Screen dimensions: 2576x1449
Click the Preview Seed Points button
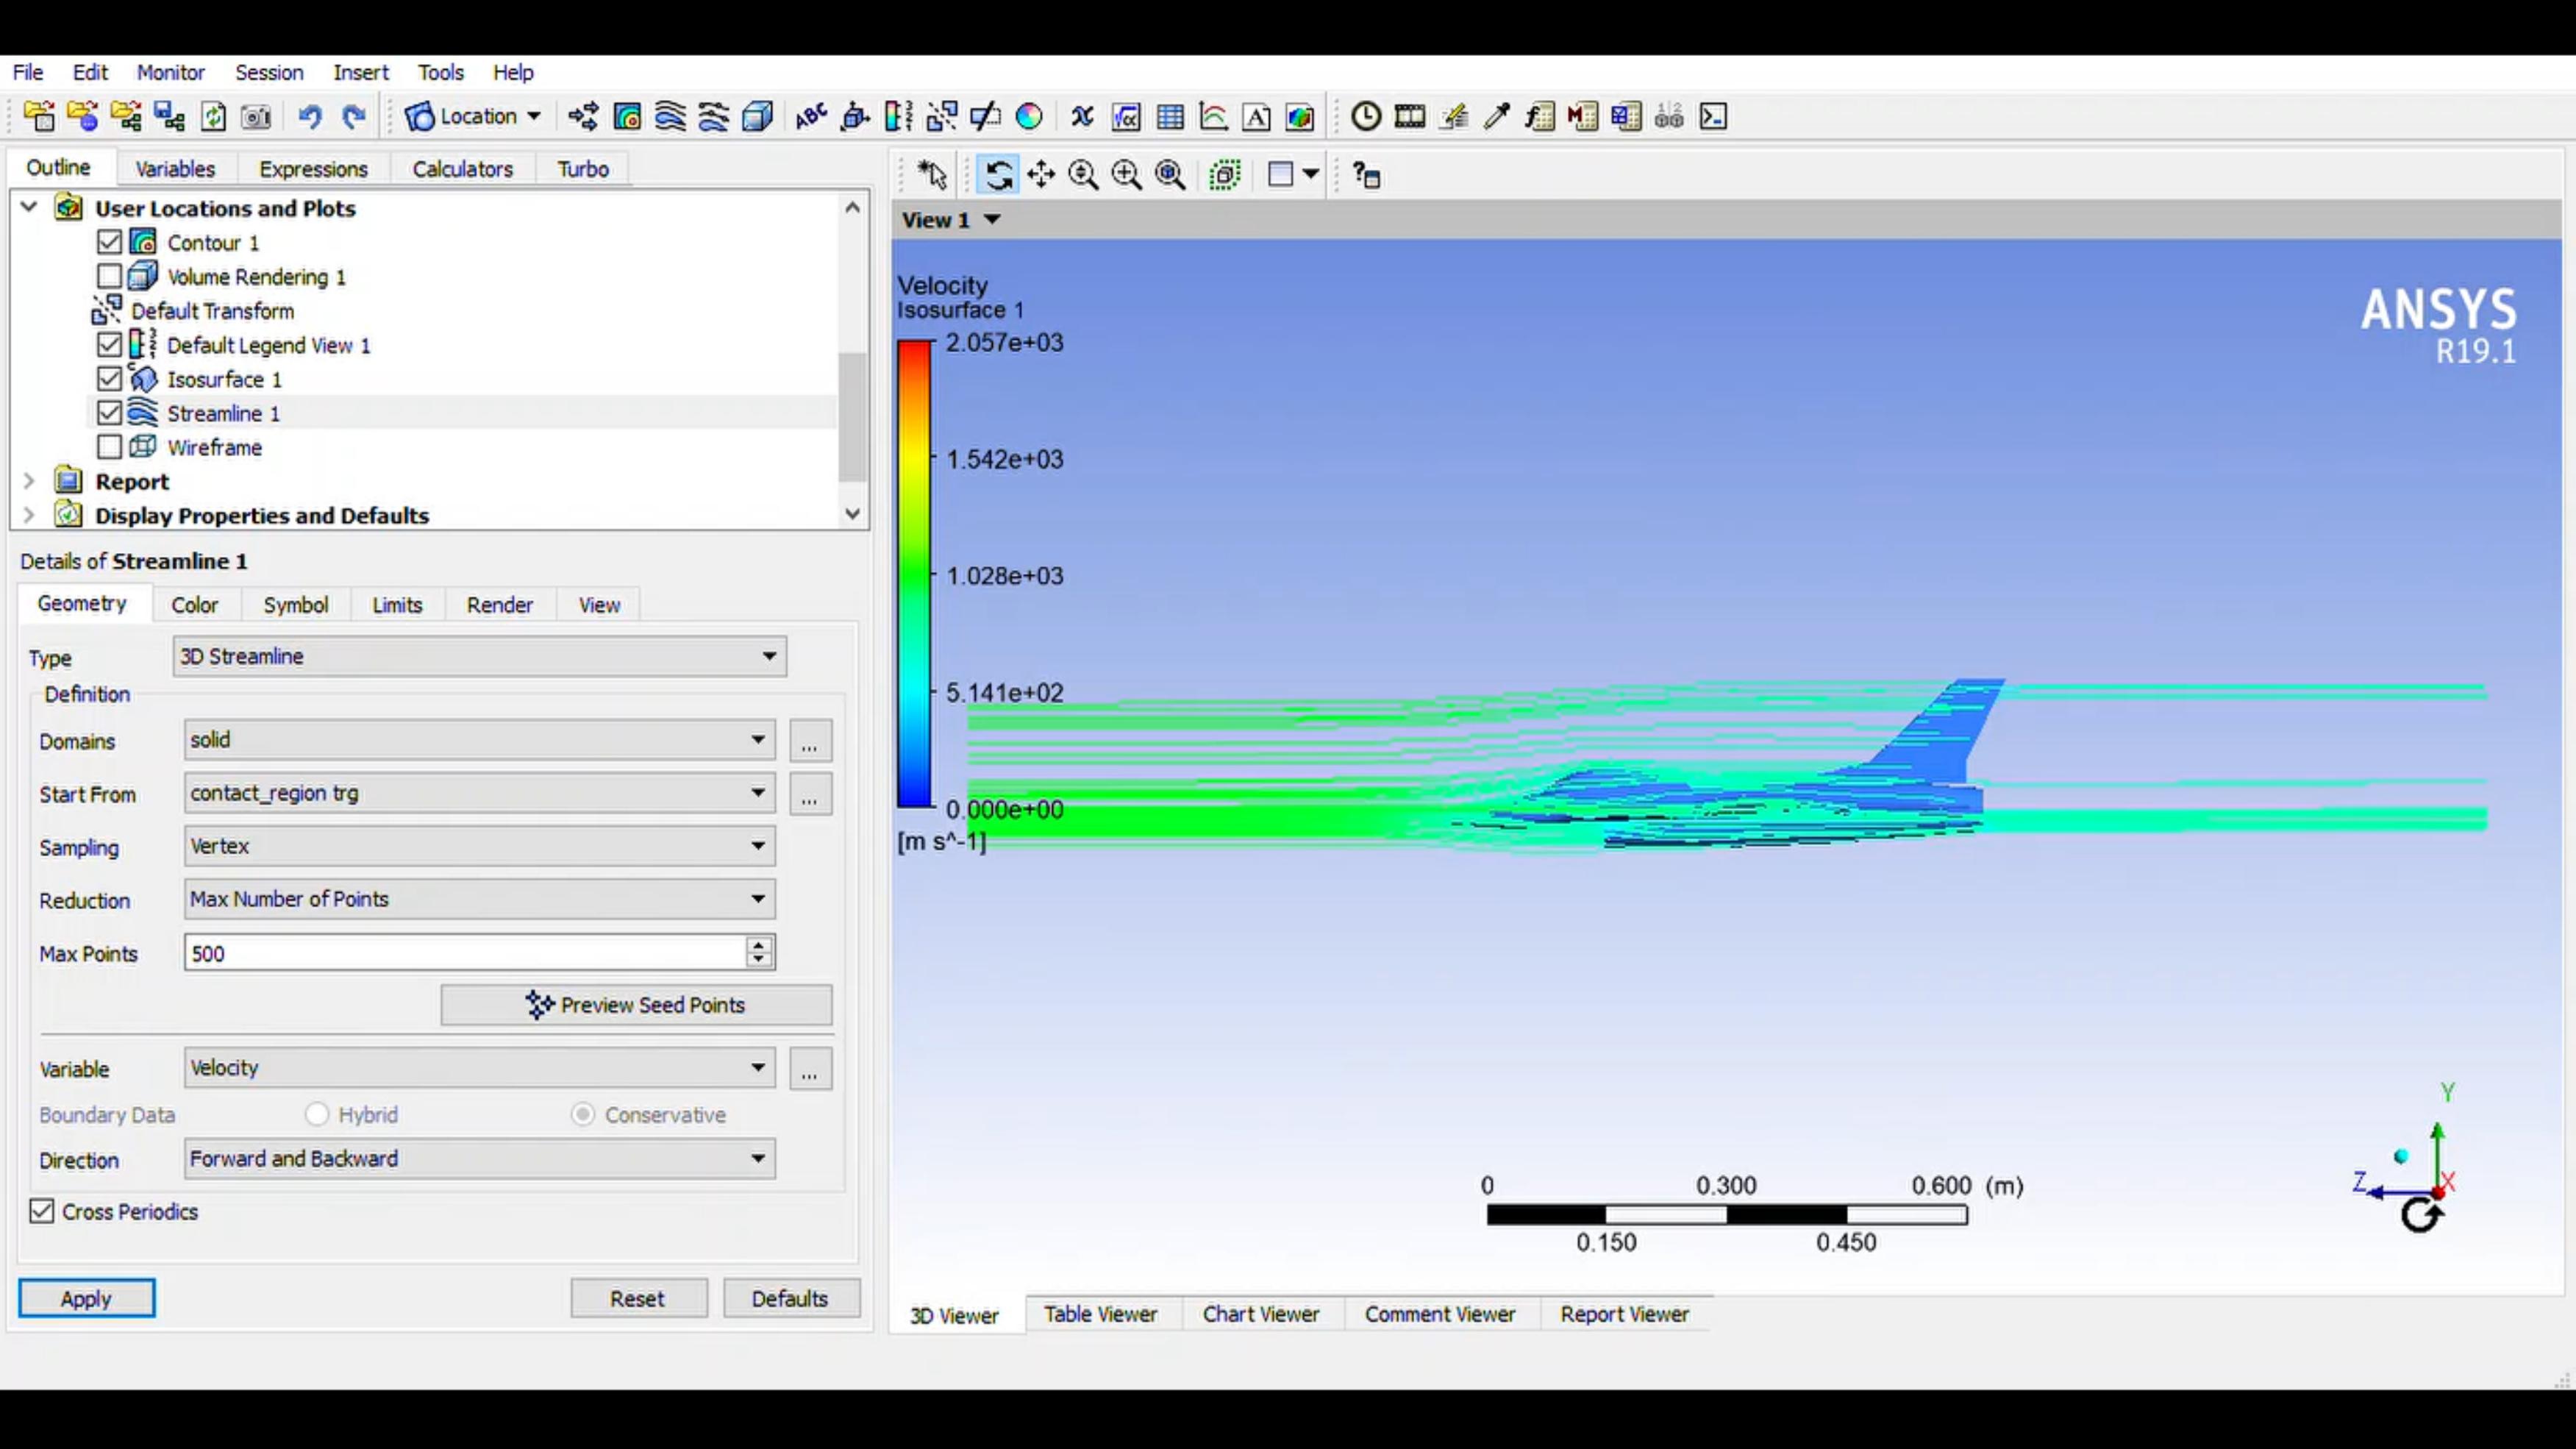[x=636, y=1005]
